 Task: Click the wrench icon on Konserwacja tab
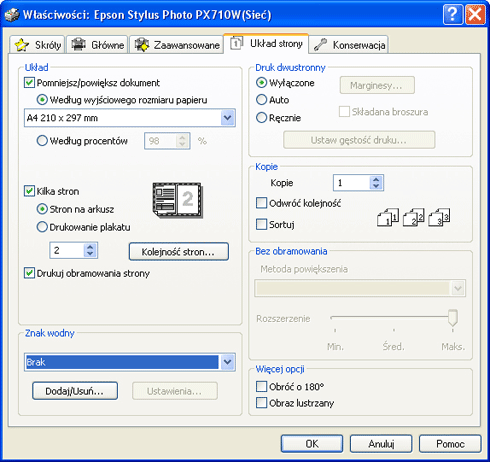click(x=320, y=45)
